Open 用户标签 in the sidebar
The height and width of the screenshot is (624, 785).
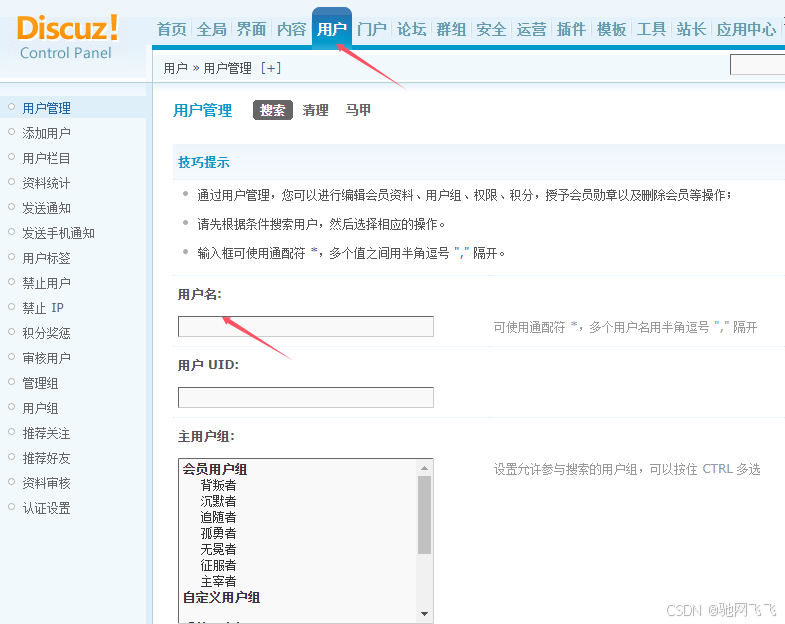pos(47,258)
